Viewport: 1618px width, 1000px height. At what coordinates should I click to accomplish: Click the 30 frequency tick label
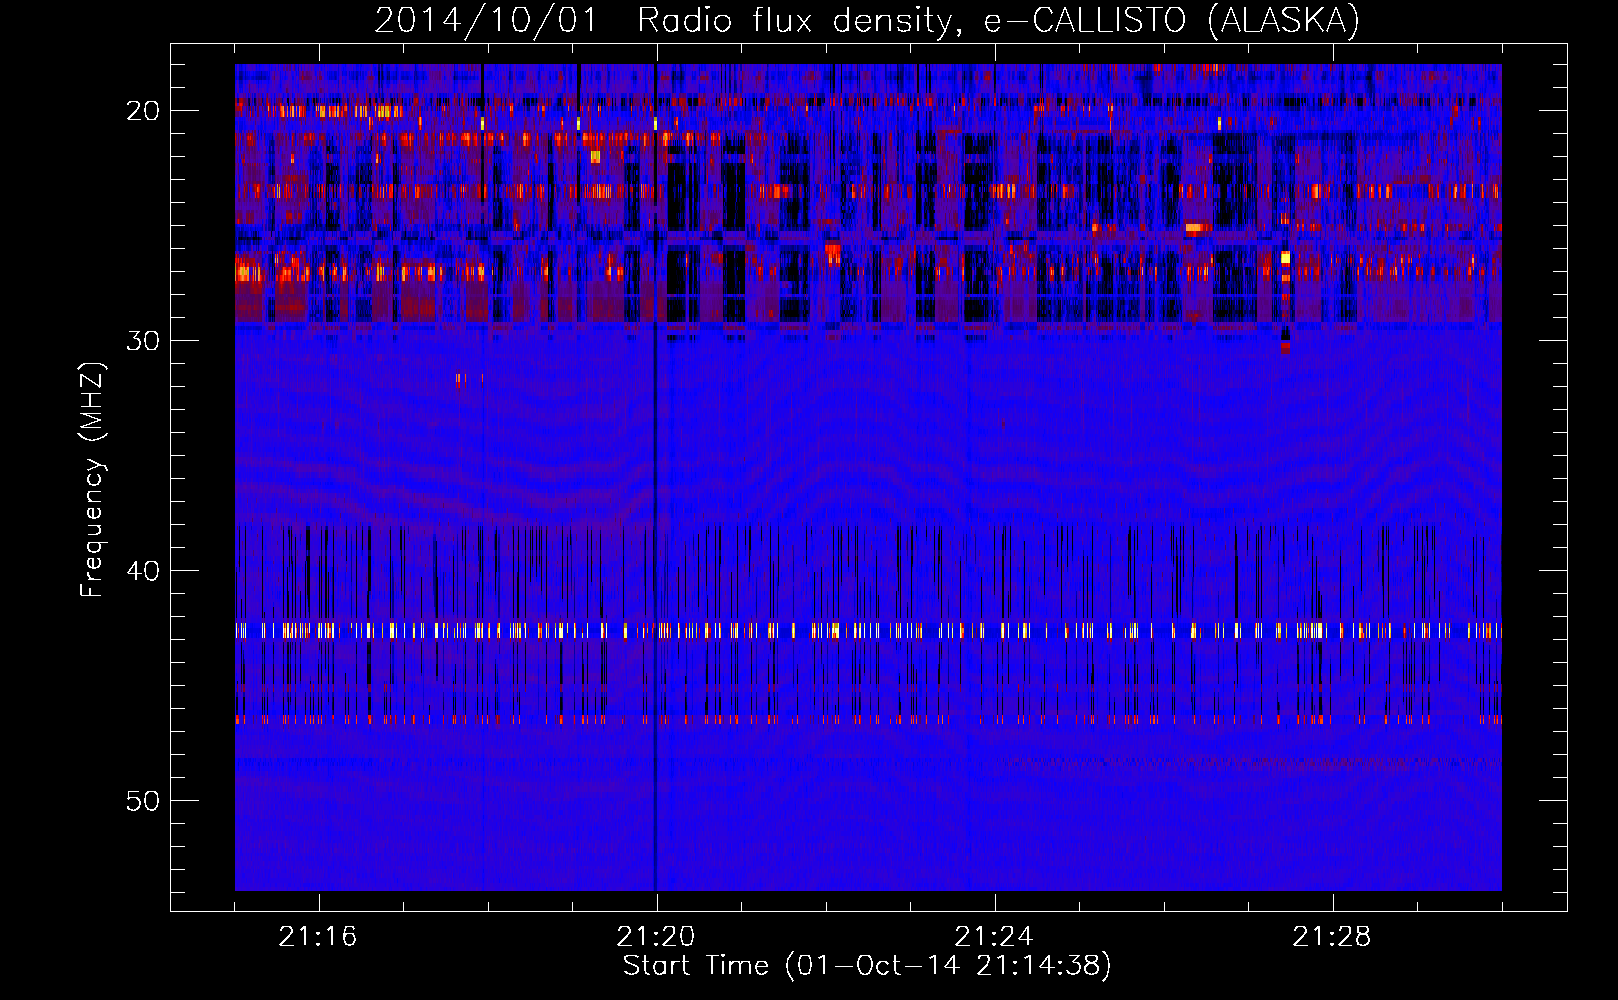click(x=143, y=340)
